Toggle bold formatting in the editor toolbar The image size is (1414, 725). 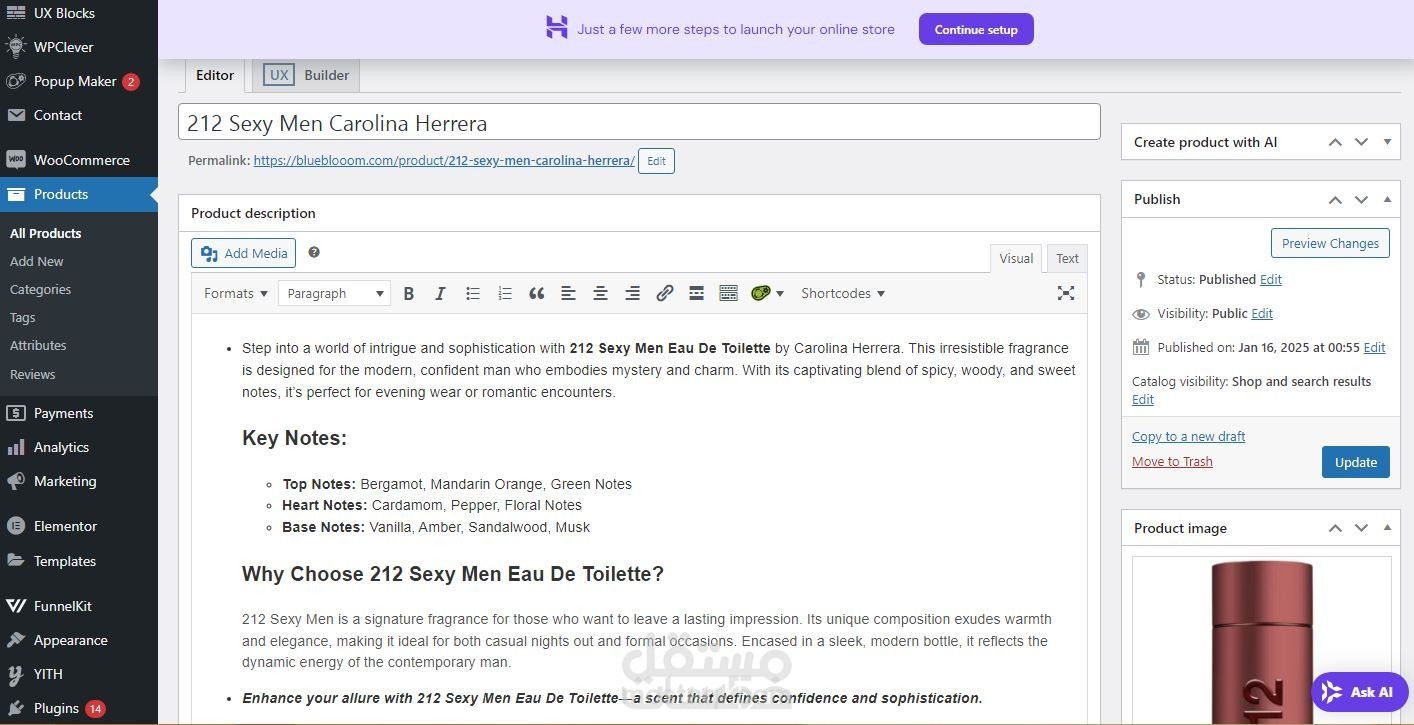click(x=408, y=293)
